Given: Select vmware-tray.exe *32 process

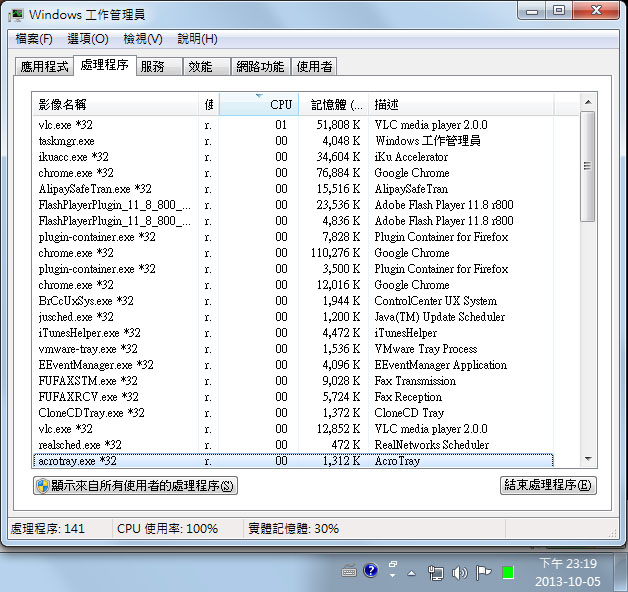Looking at the screenshot, I should pos(293,349).
